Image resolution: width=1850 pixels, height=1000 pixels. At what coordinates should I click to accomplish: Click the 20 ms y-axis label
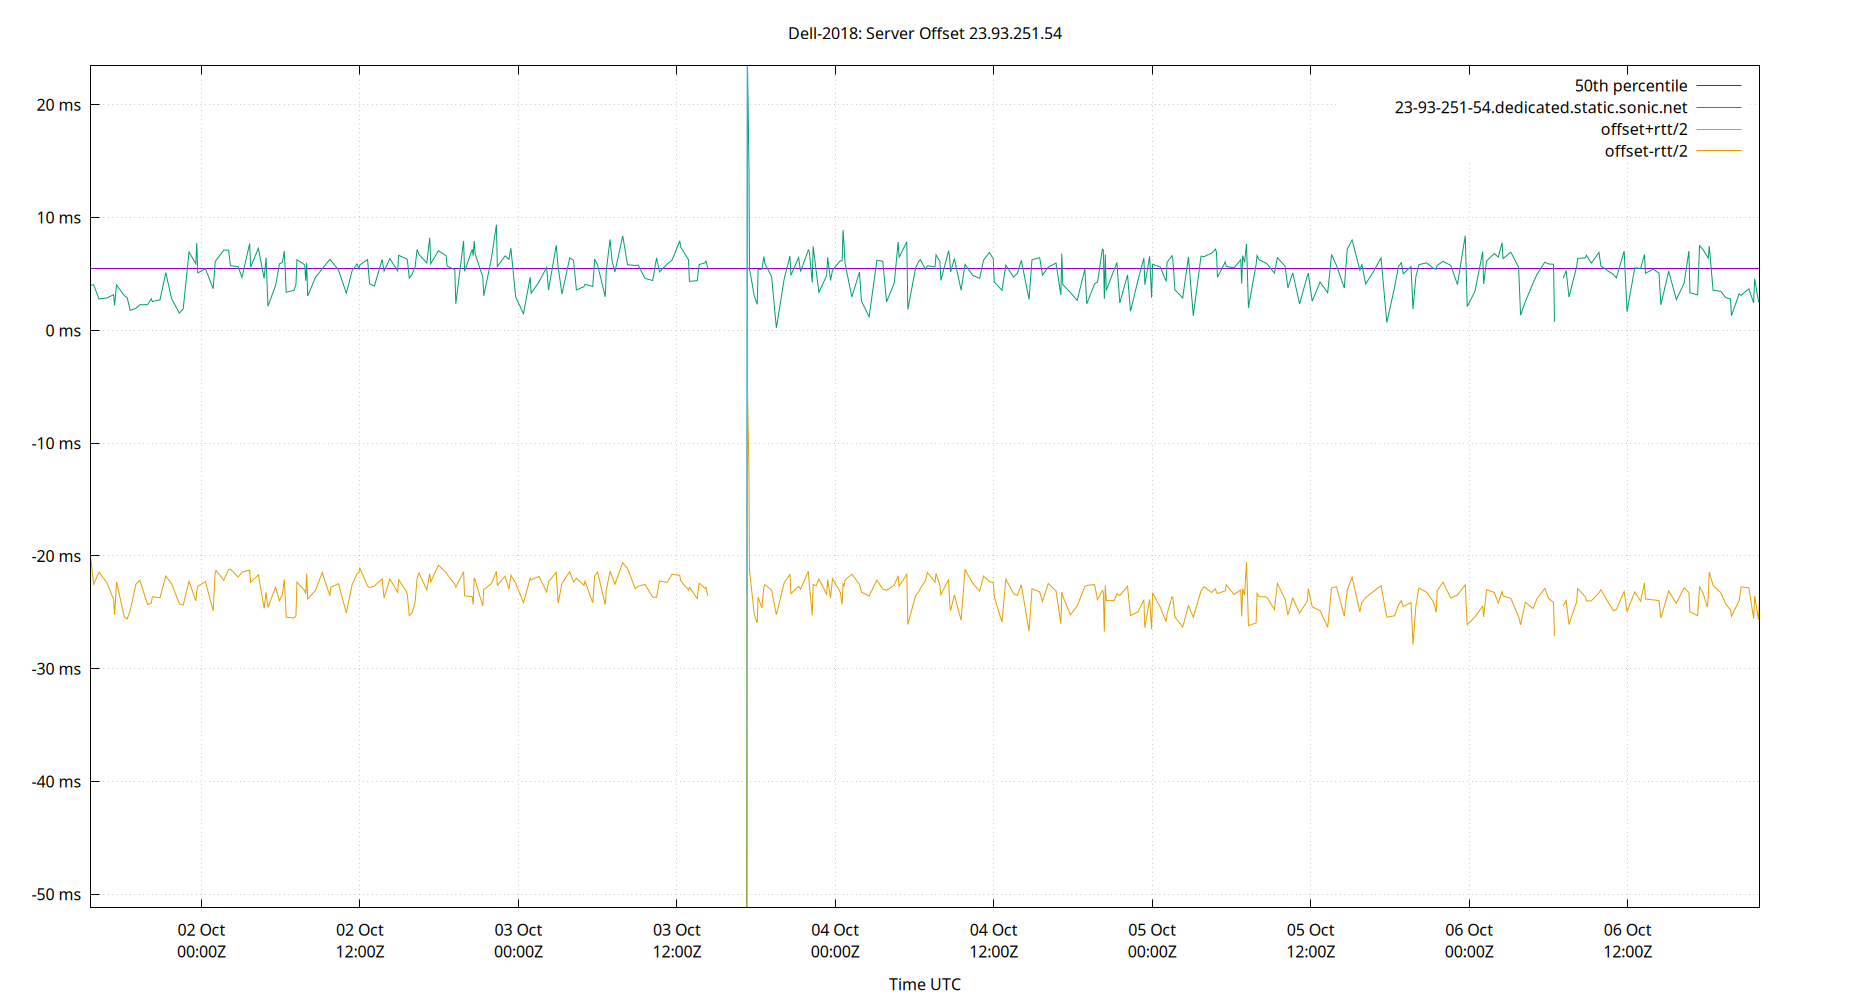[x=59, y=105]
